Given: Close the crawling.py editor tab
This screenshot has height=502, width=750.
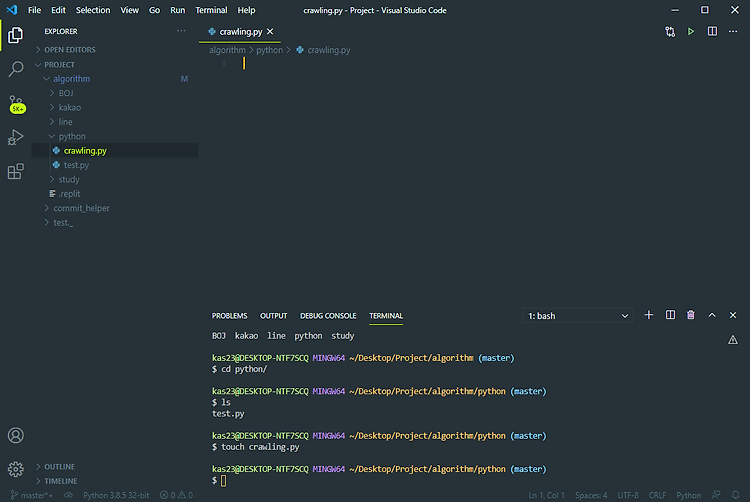Looking at the screenshot, I should 270,32.
